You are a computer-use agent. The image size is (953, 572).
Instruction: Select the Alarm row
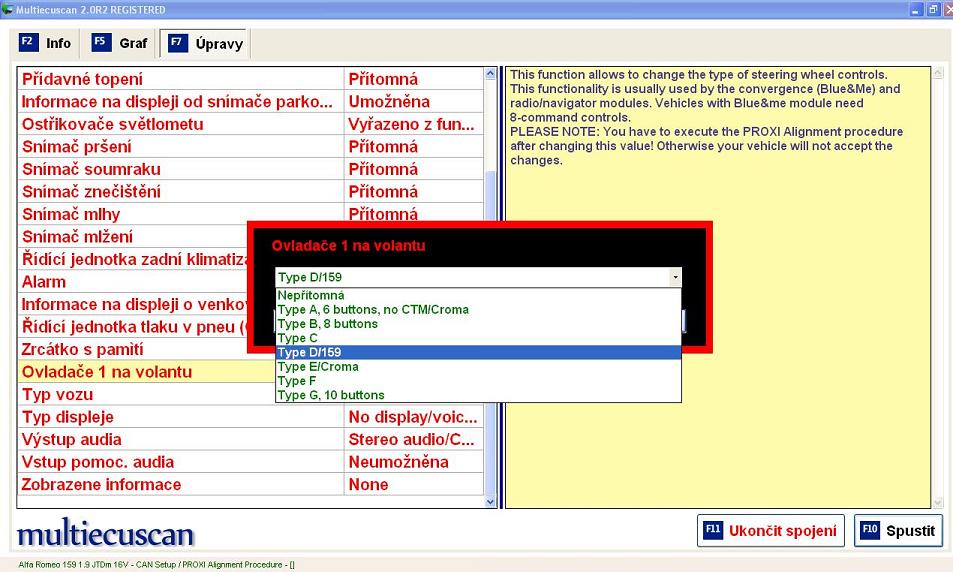coord(132,281)
